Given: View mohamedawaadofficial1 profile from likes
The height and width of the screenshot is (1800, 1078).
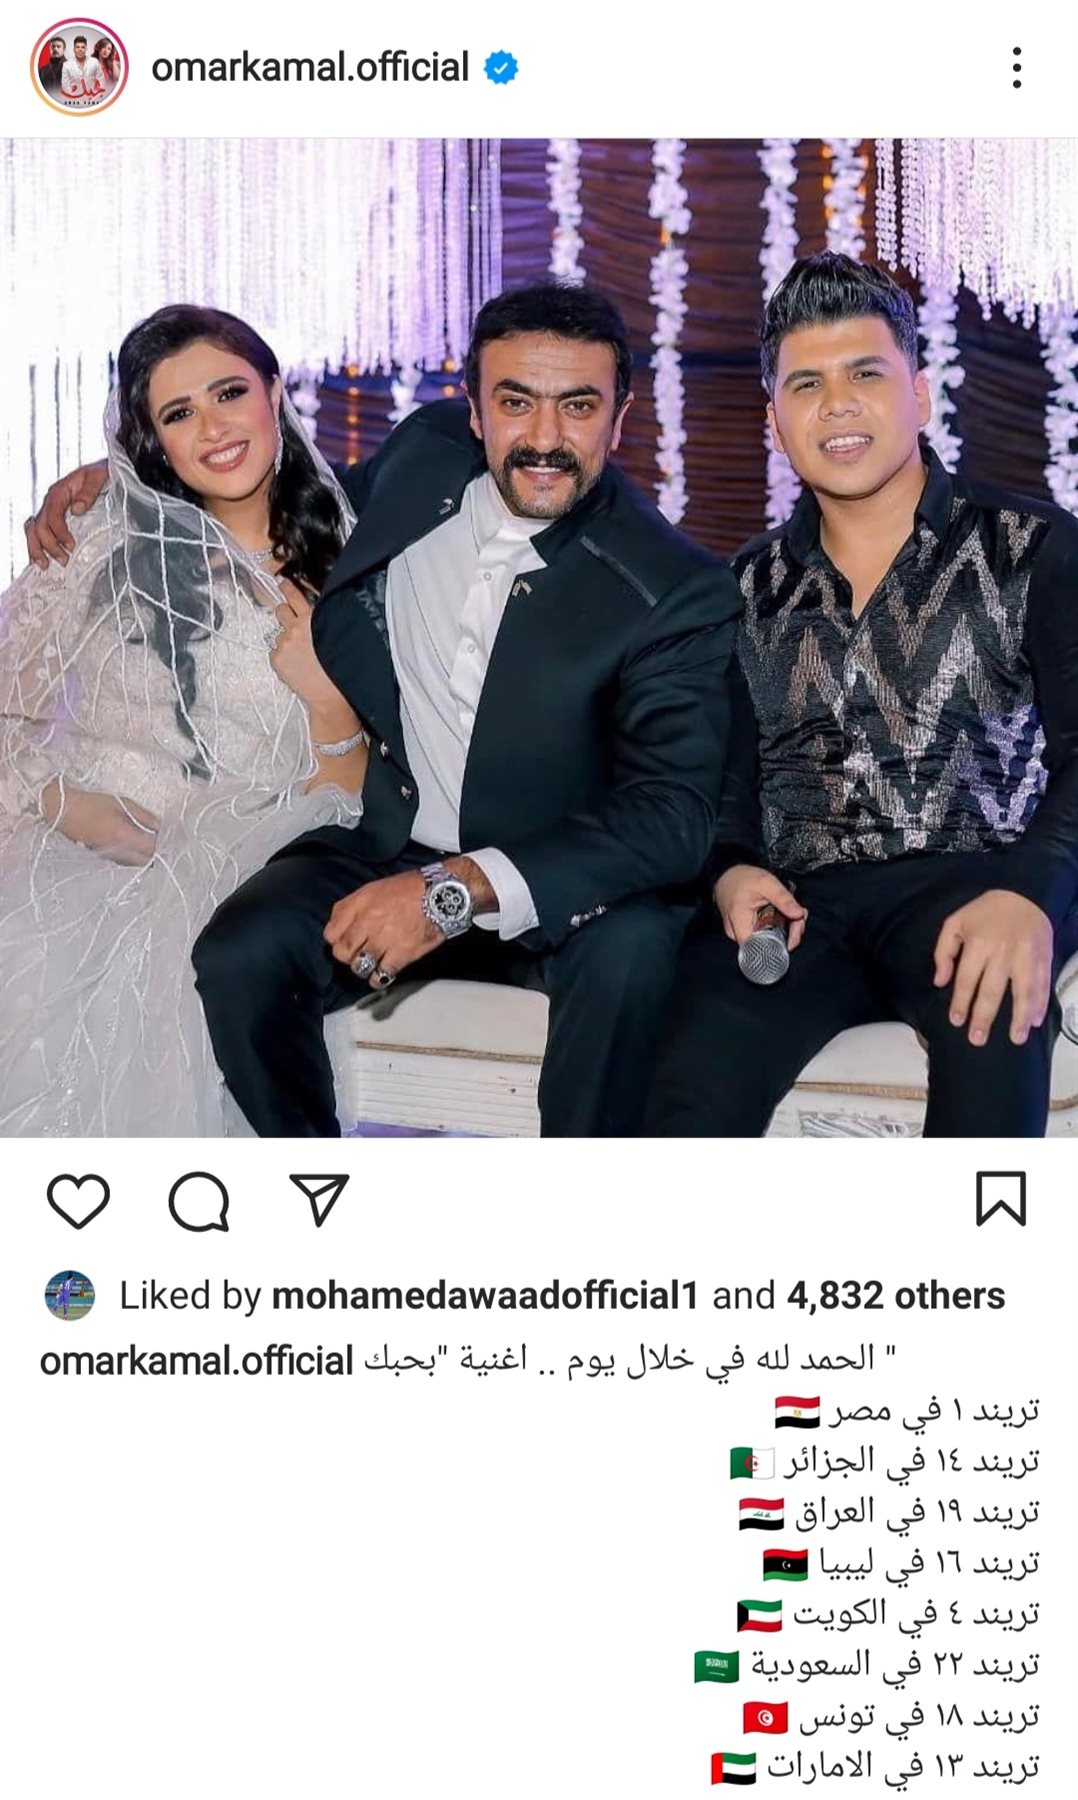Looking at the screenshot, I should click(485, 1296).
